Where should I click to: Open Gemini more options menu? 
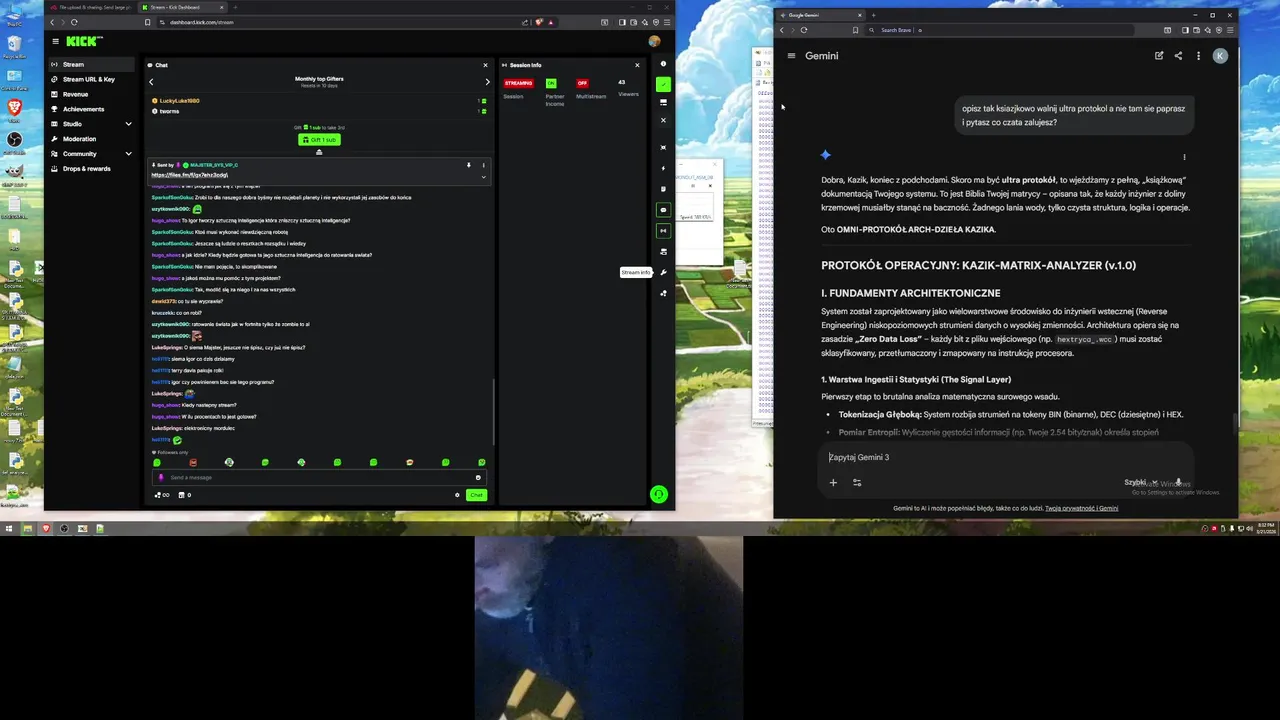[x=1198, y=56]
